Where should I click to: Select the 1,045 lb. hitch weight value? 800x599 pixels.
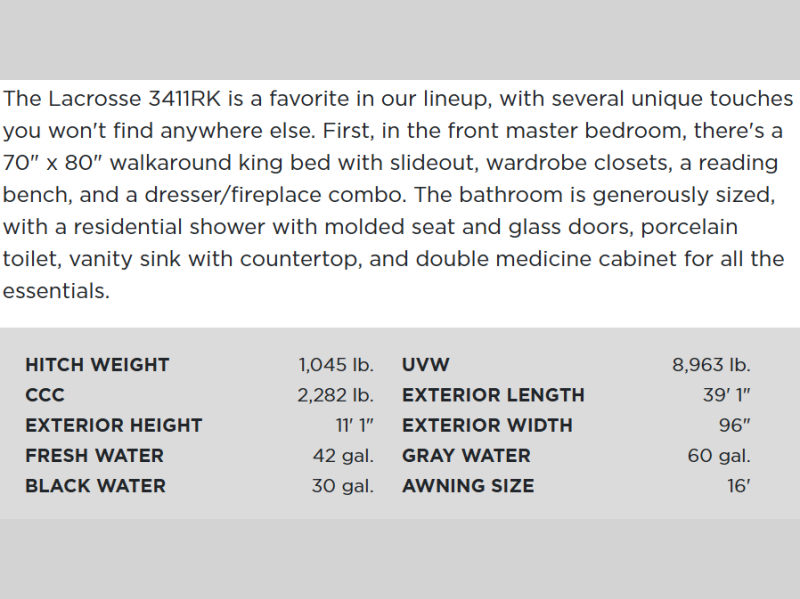click(336, 365)
